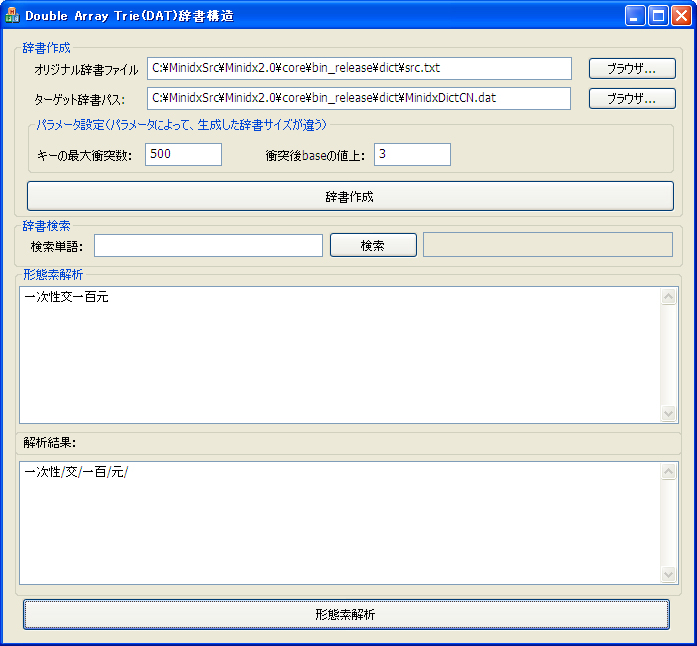
Task: Close the Double Array Trie window
Action: [x=681, y=16]
